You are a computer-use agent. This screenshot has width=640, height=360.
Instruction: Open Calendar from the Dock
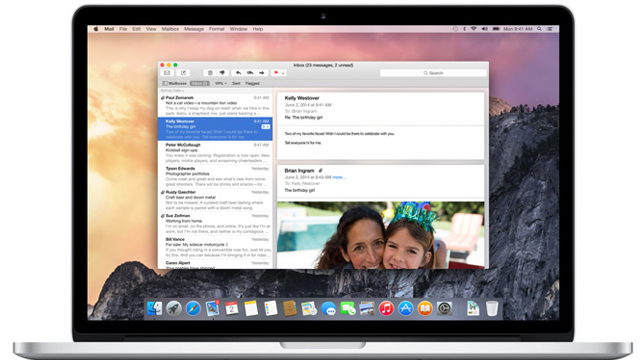click(232, 309)
